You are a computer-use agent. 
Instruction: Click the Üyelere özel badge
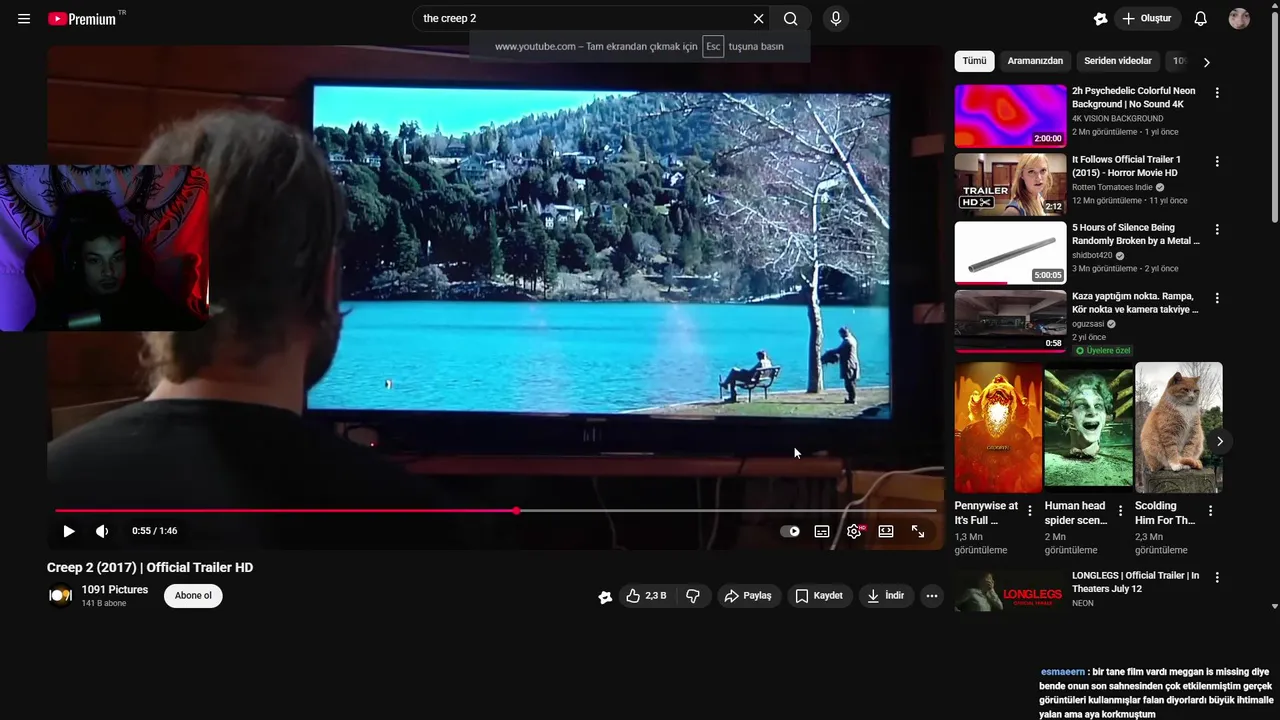(x=1102, y=351)
